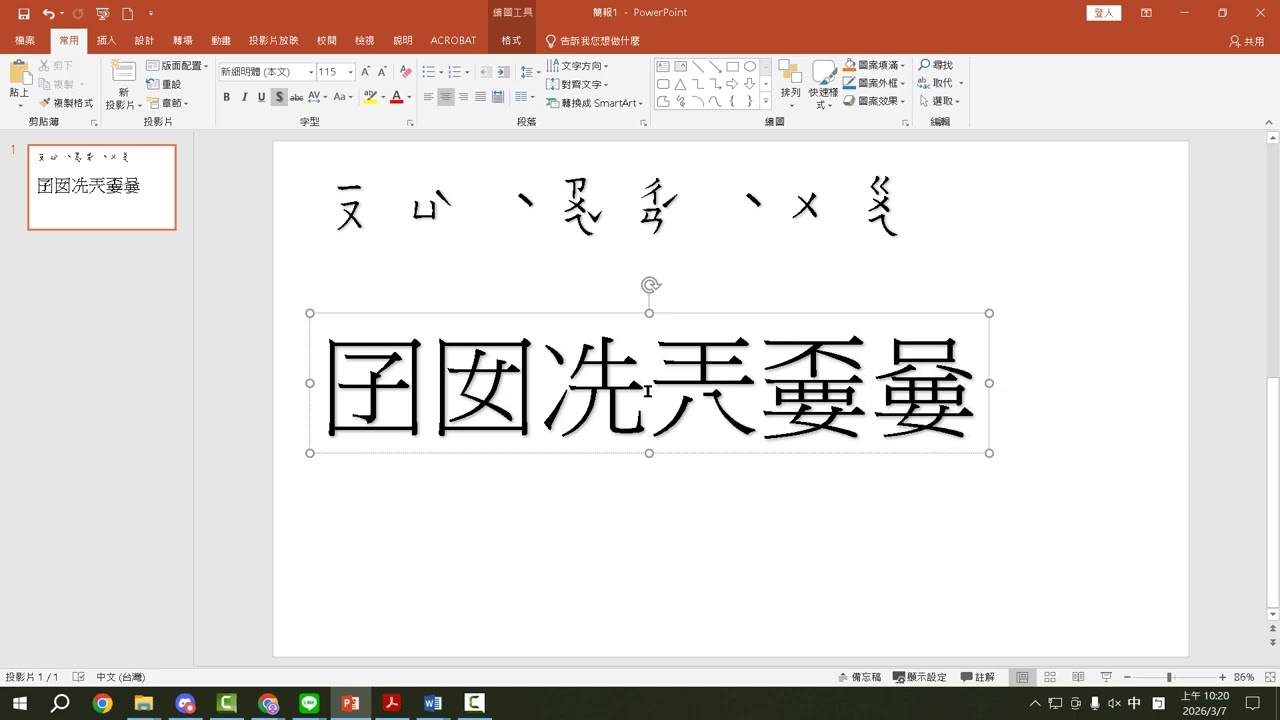Click Reset slide (重設) icon
1280x720 pixels.
coord(164,85)
